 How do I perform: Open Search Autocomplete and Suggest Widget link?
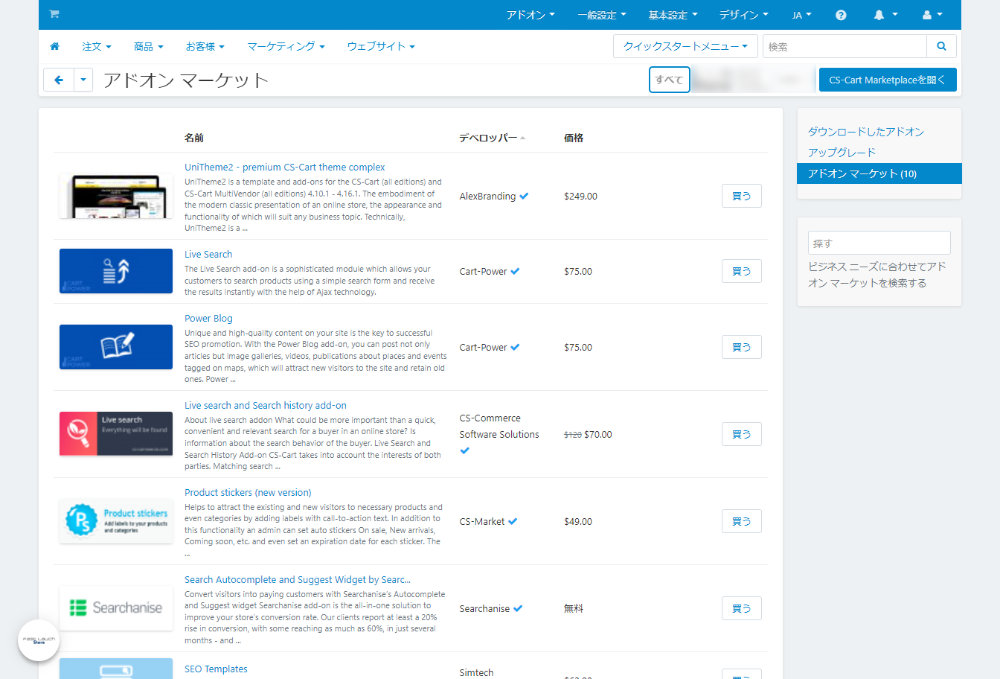click(297, 580)
